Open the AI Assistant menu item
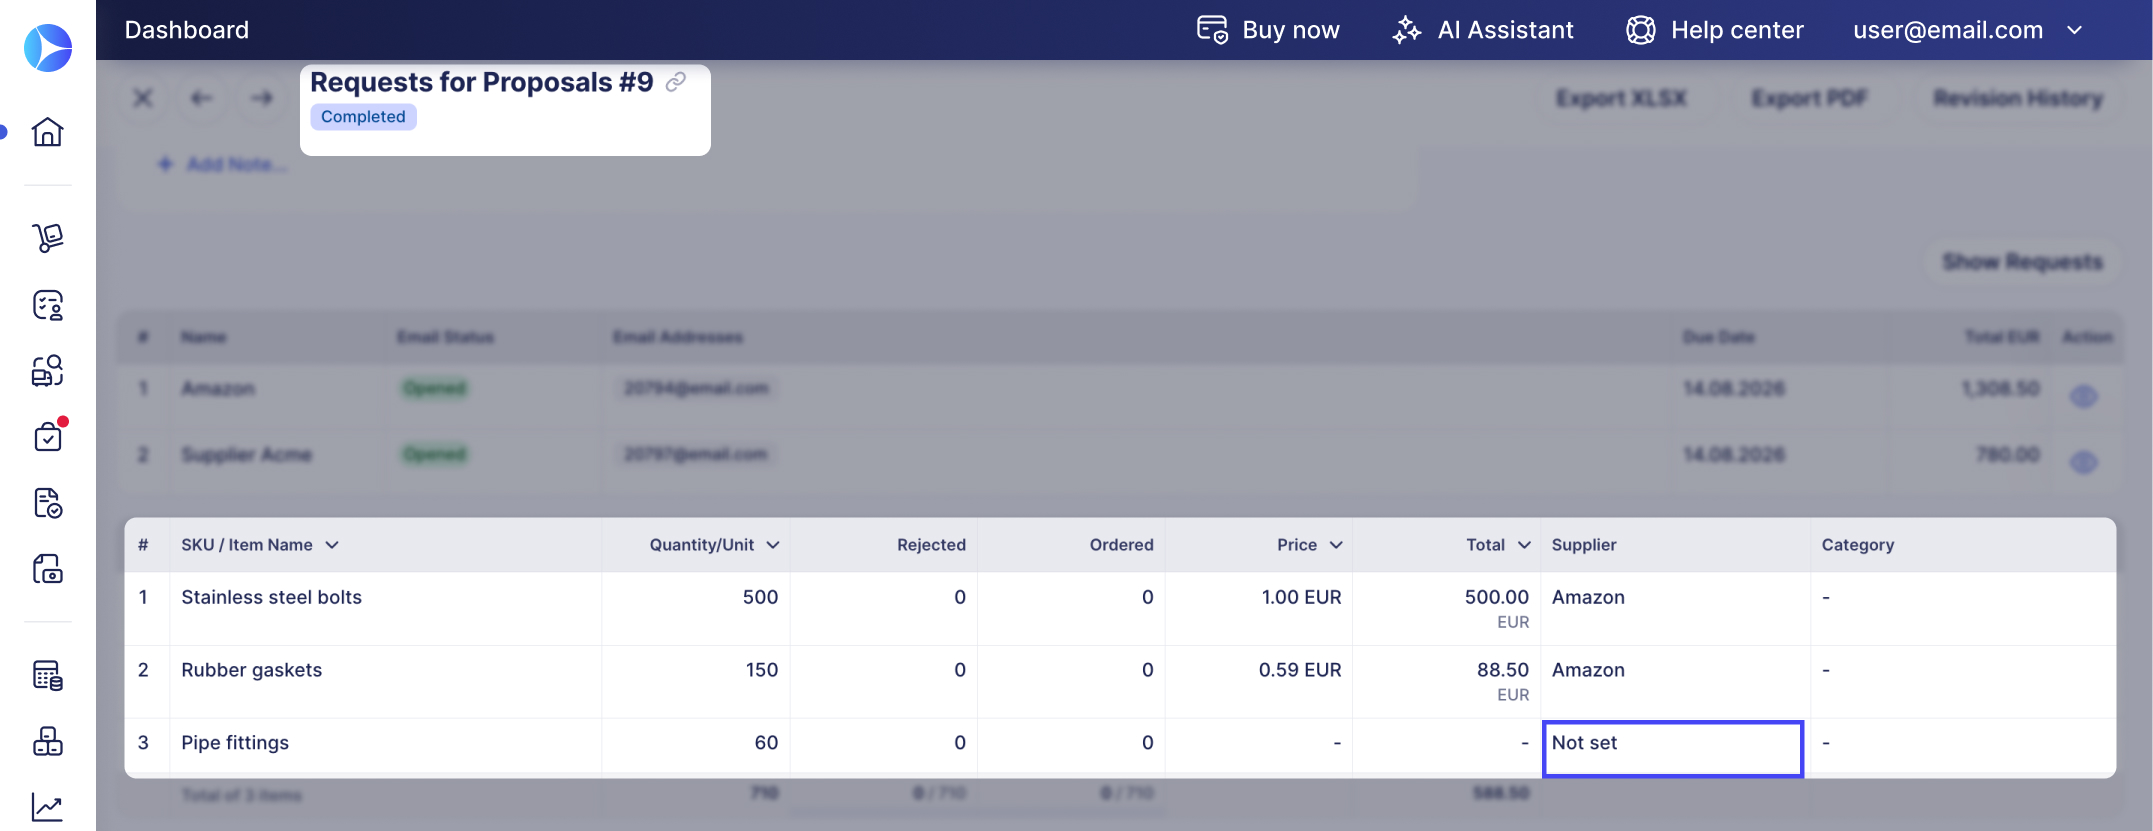 [x=1483, y=30]
